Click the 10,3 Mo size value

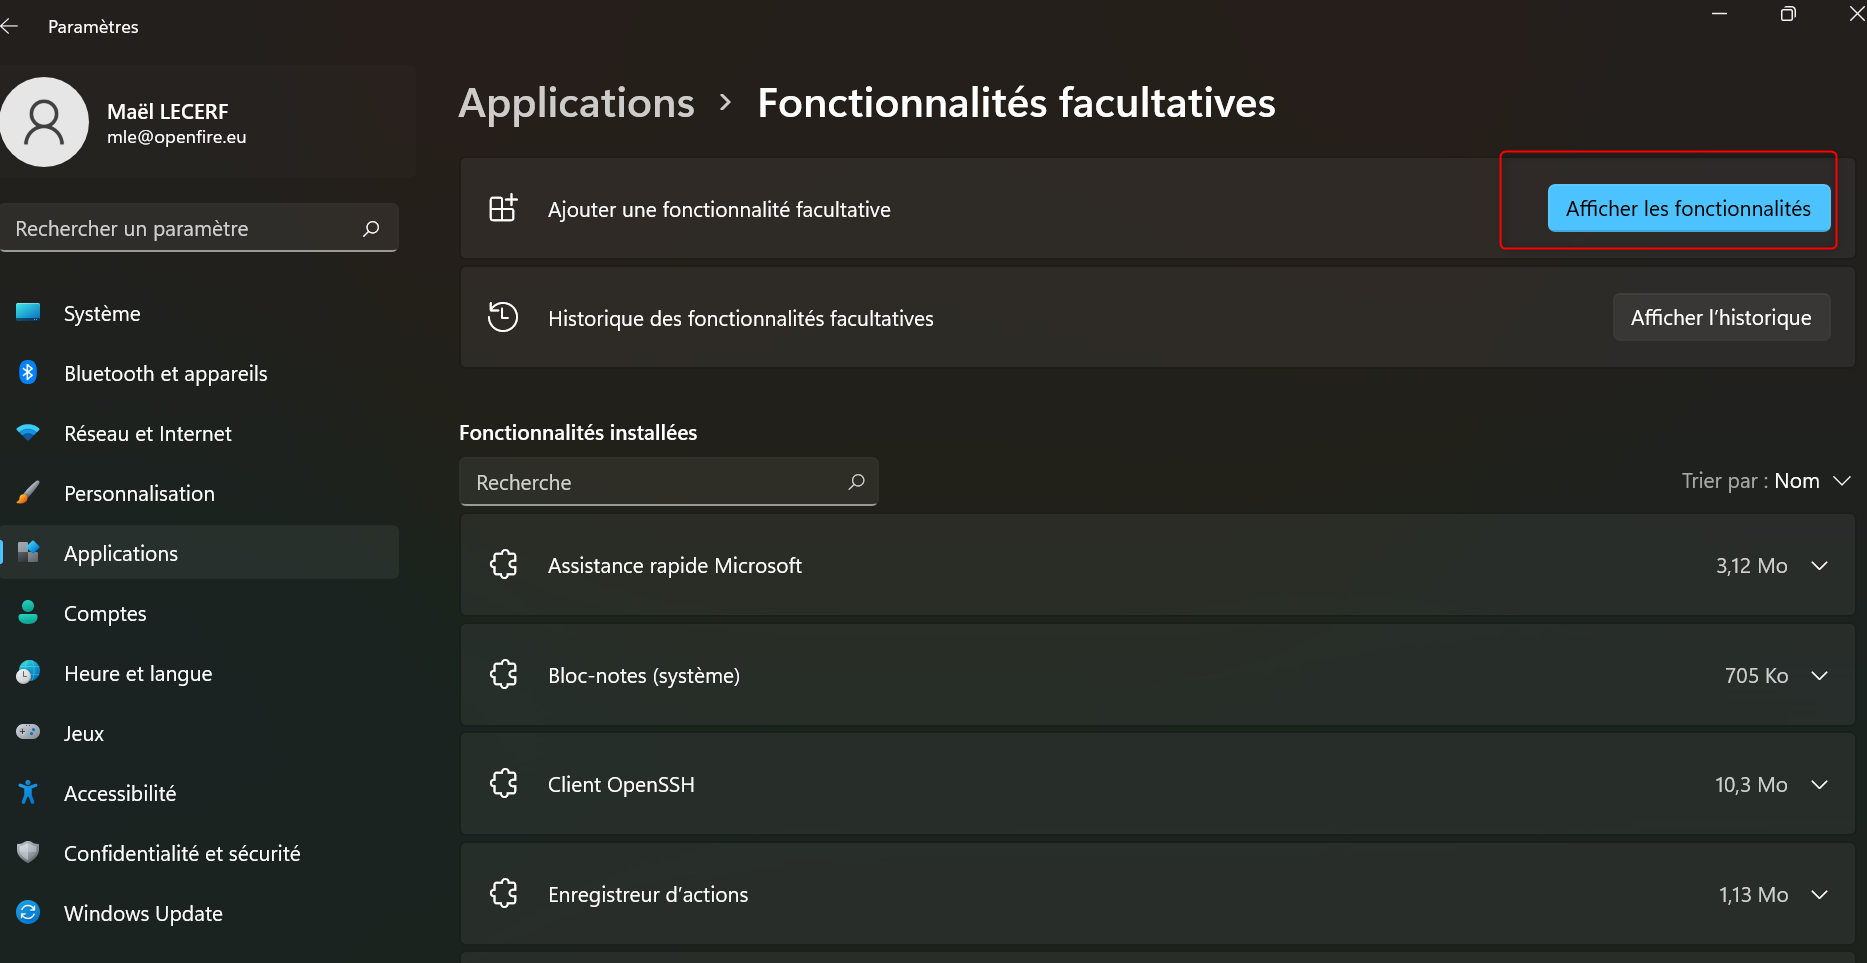(x=1752, y=785)
